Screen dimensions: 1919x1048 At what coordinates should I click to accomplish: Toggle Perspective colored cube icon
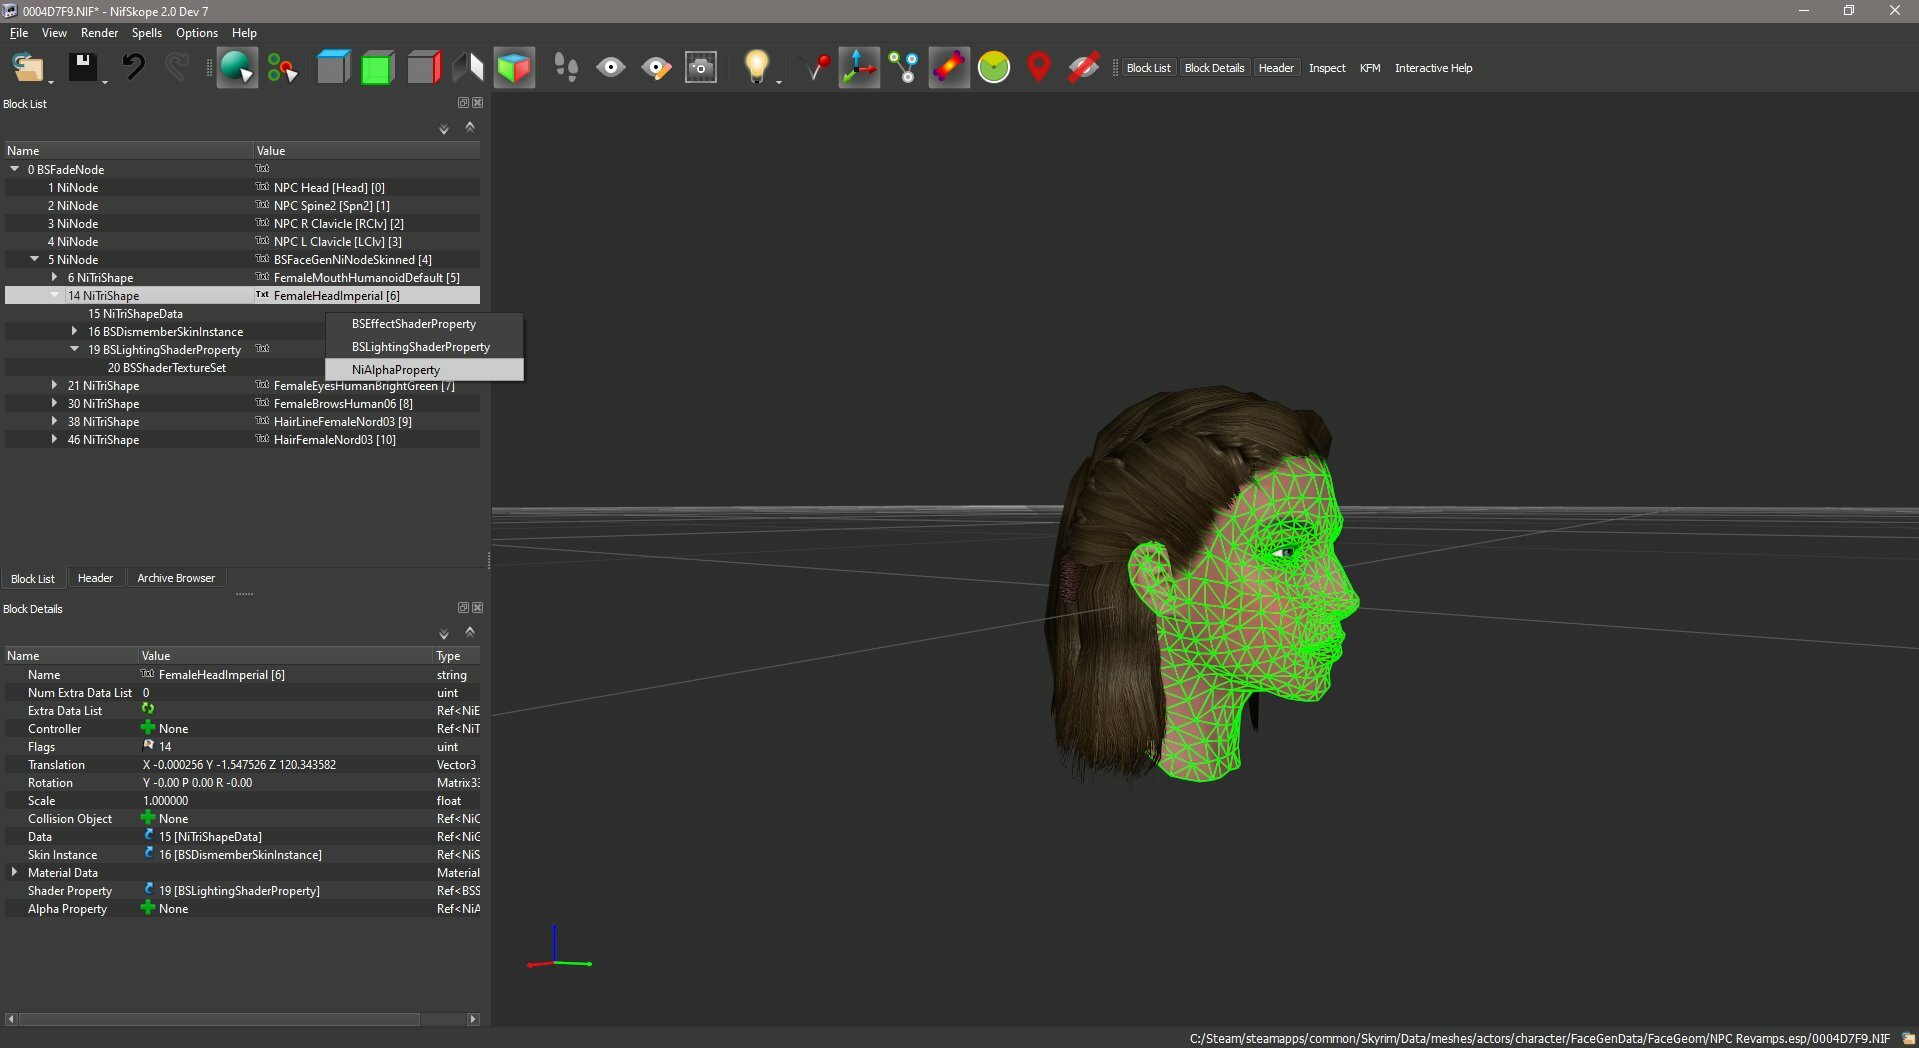514,68
